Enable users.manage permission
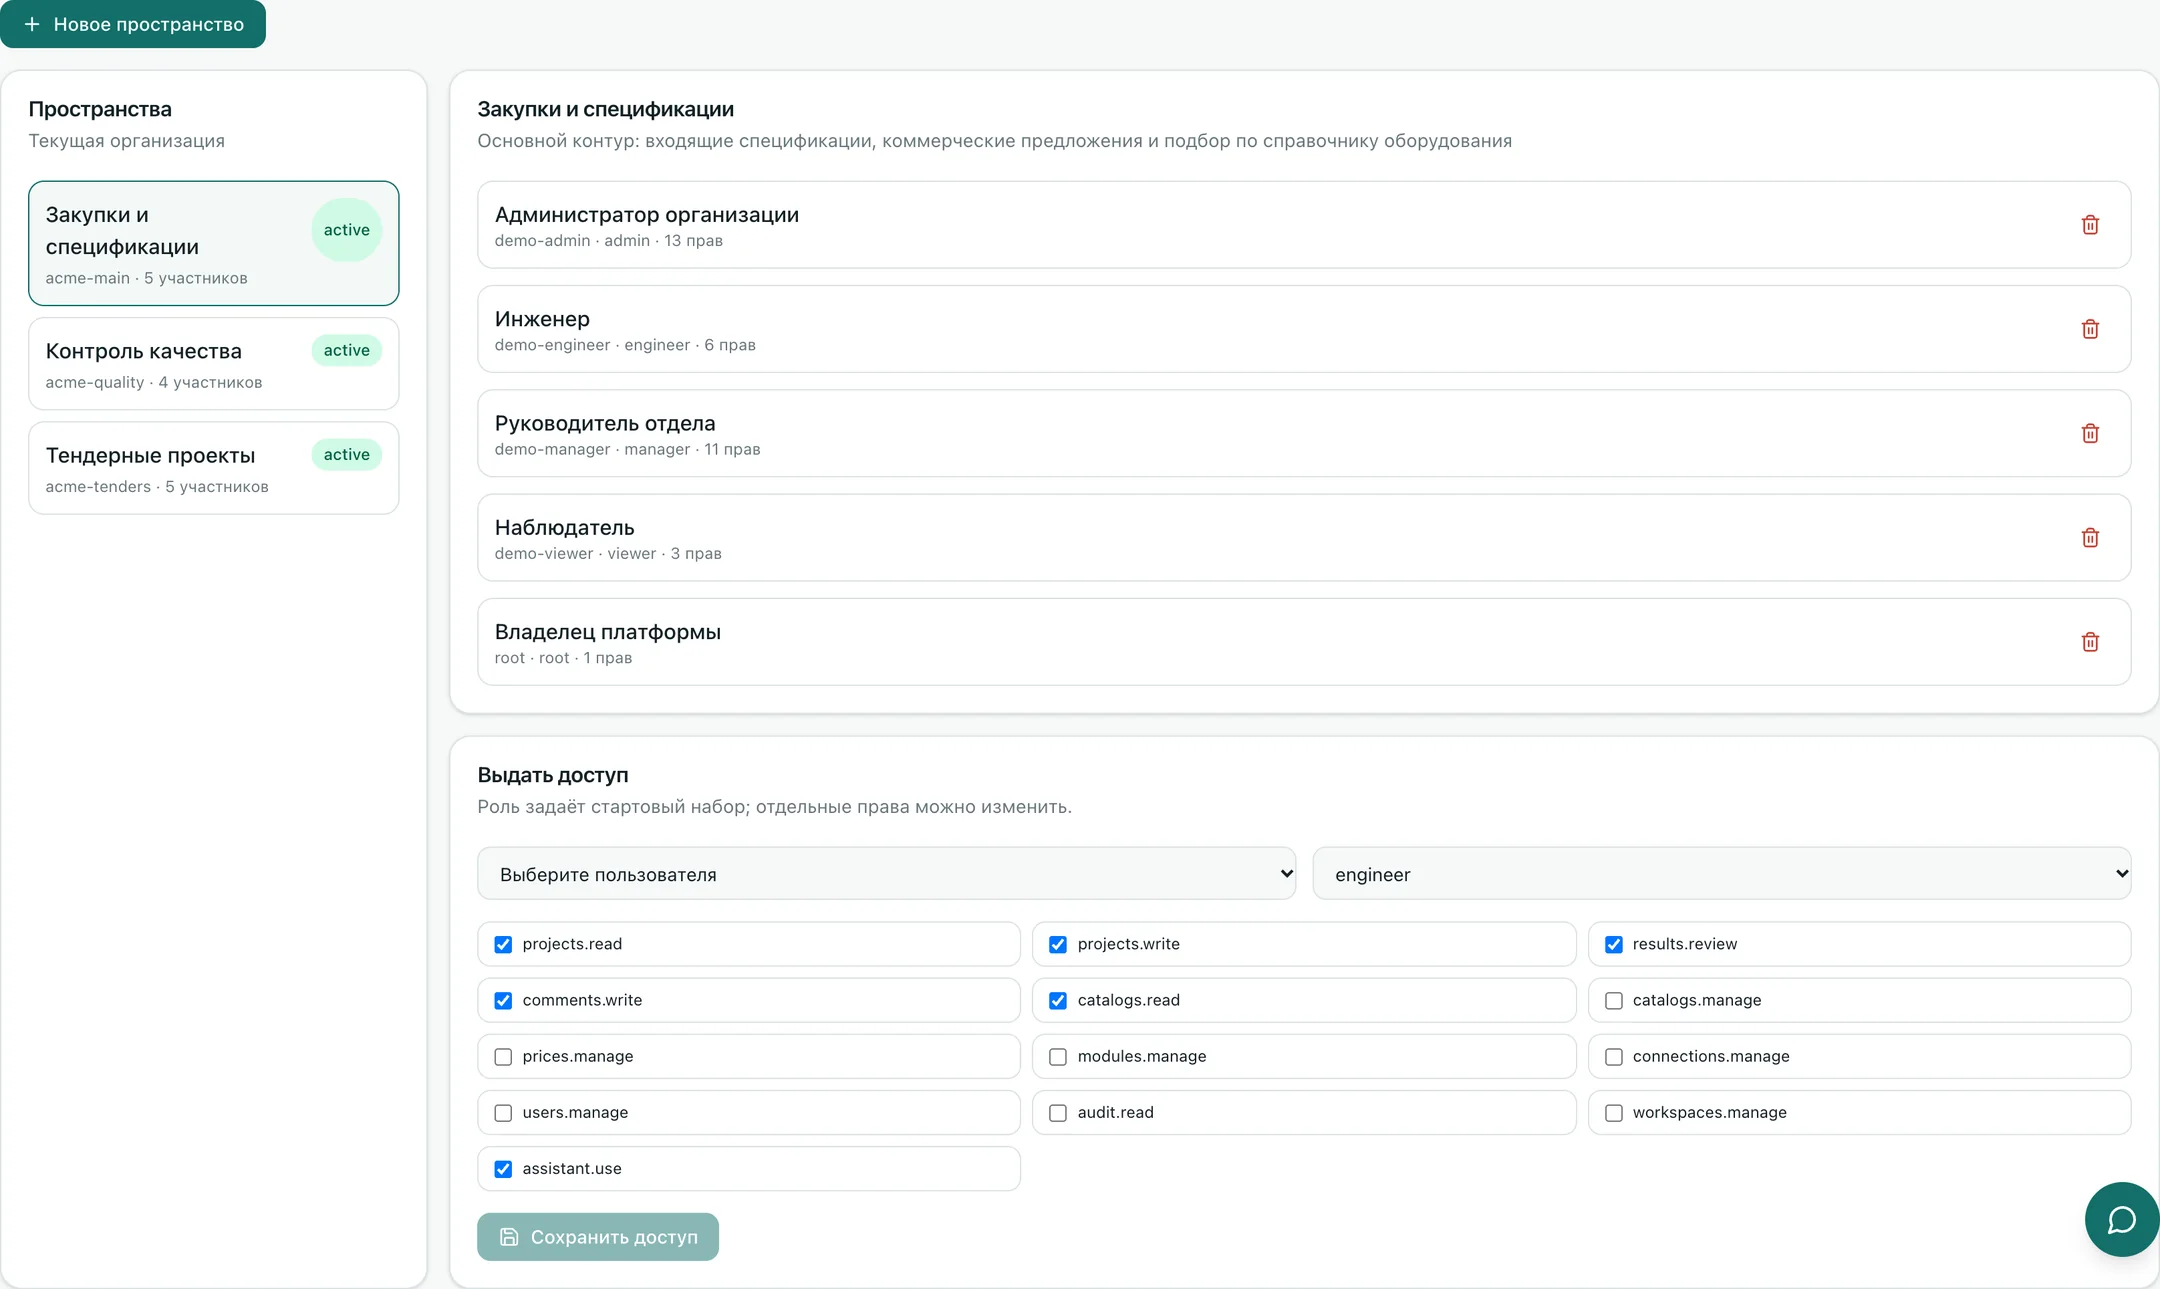Image resolution: width=2160 pixels, height=1289 pixels. tap(503, 1113)
